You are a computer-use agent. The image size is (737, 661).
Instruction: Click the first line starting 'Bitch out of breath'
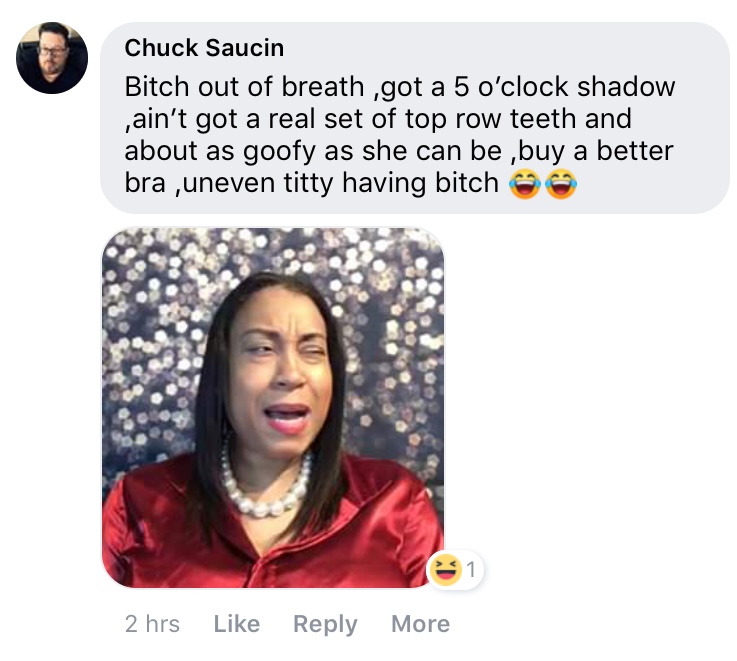400,87
